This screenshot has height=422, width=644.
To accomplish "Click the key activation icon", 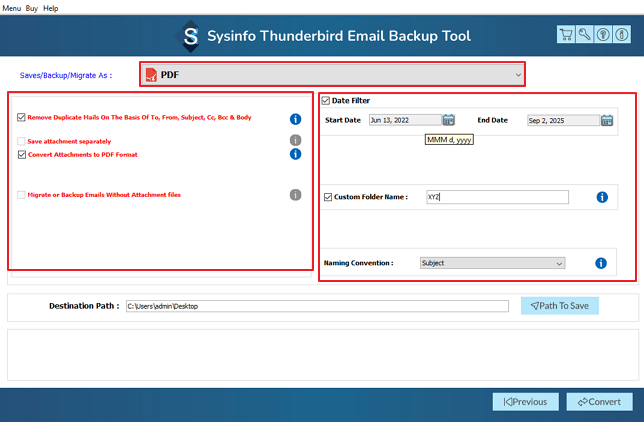I will point(584,35).
